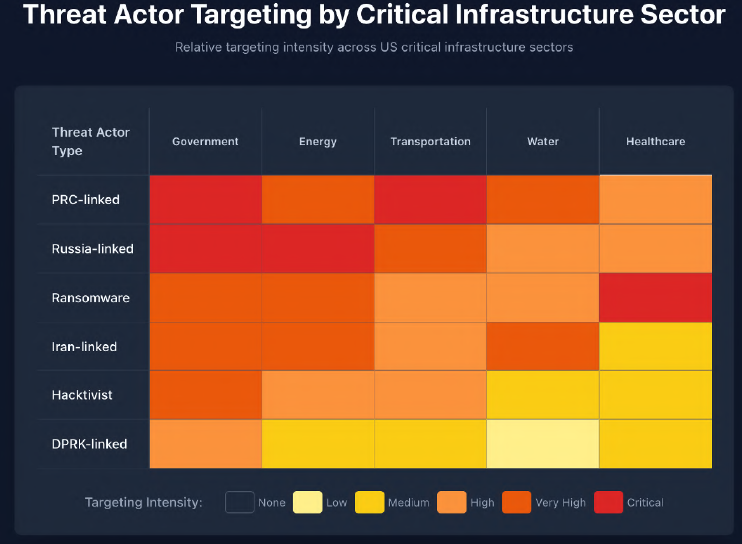Viewport: 742px width, 544px height.
Task: Click the Very High legend swatch
Action: tap(517, 502)
